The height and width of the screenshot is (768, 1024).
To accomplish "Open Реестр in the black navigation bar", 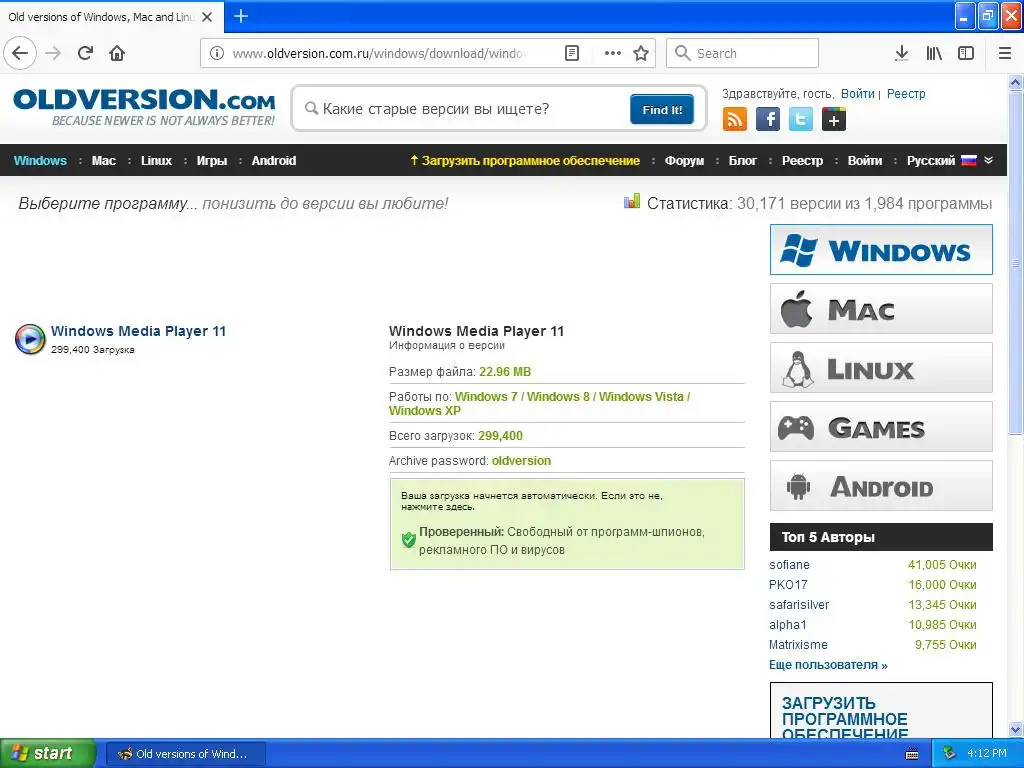I will click(x=802, y=161).
